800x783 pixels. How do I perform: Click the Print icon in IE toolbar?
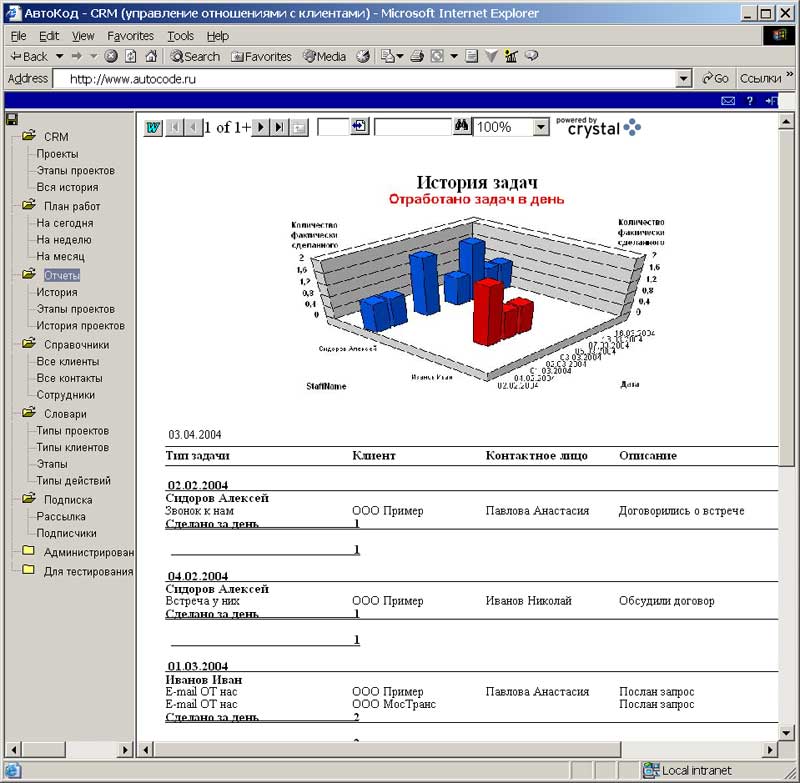417,57
